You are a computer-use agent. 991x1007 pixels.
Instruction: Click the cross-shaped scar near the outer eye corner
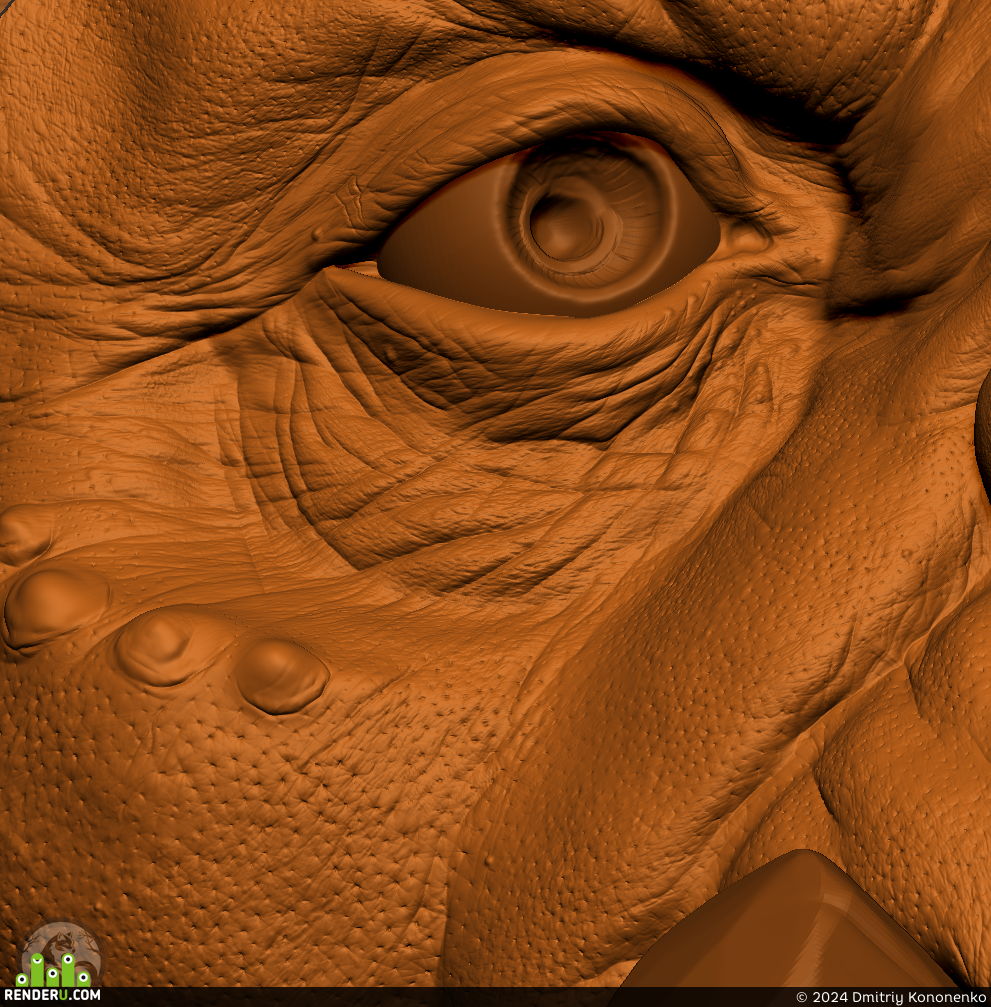tap(350, 194)
